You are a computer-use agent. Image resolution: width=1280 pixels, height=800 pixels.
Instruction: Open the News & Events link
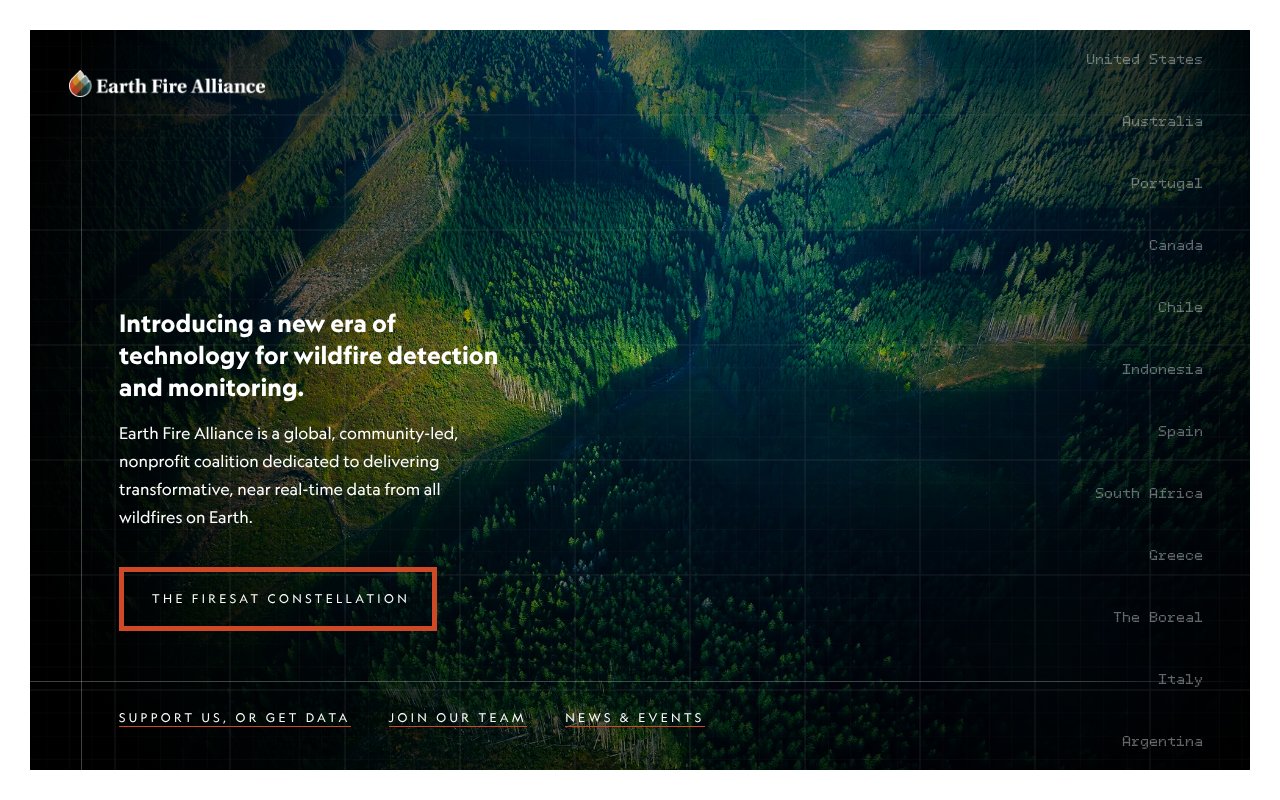click(634, 718)
